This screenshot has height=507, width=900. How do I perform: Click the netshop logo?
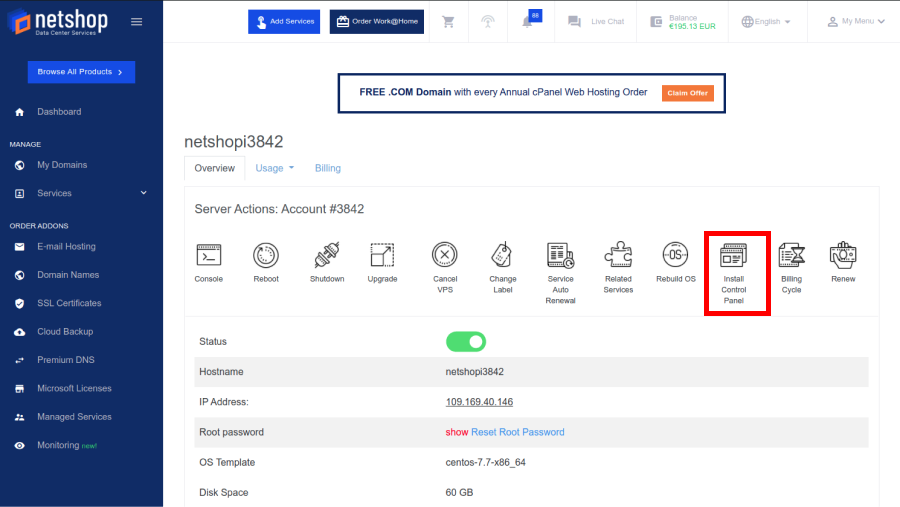pyautogui.click(x=58, y=22)
